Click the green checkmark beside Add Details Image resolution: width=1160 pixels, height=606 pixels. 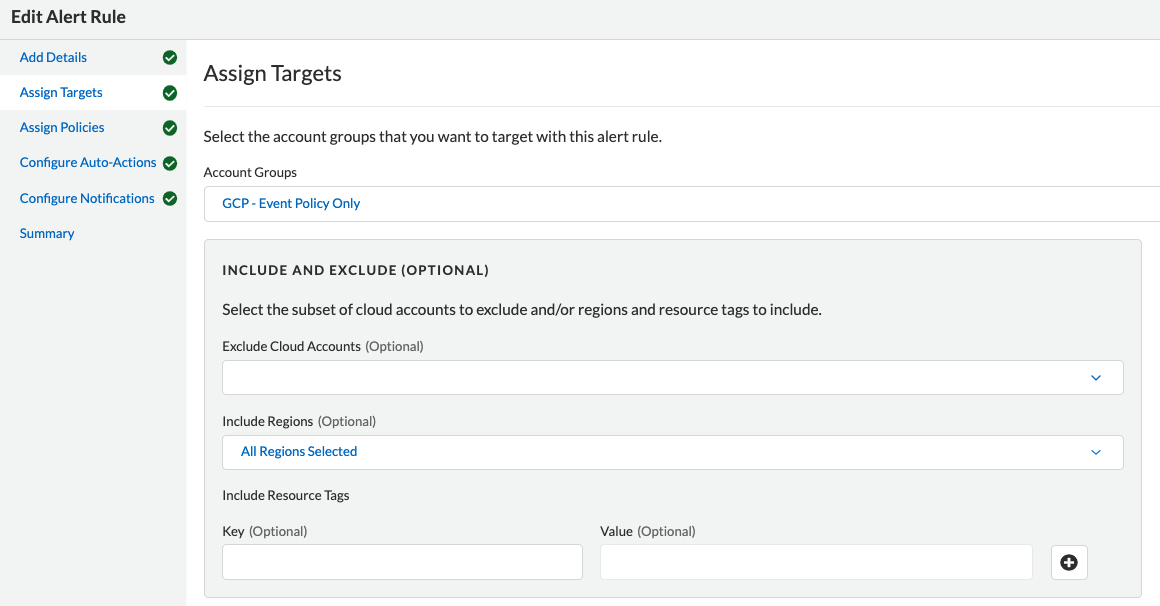point(170,58)
